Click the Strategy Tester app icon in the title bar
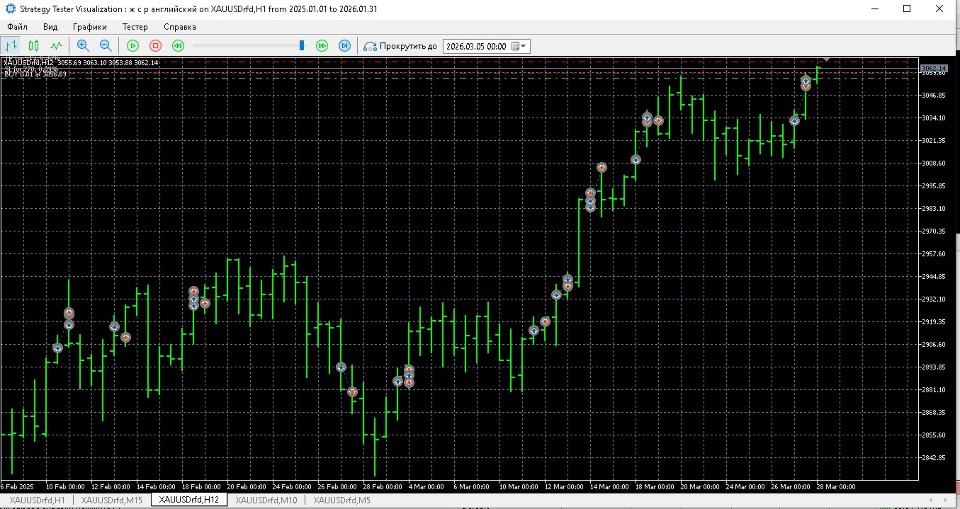This screenshot has height=509, width=960. click(x=9, y=9)
